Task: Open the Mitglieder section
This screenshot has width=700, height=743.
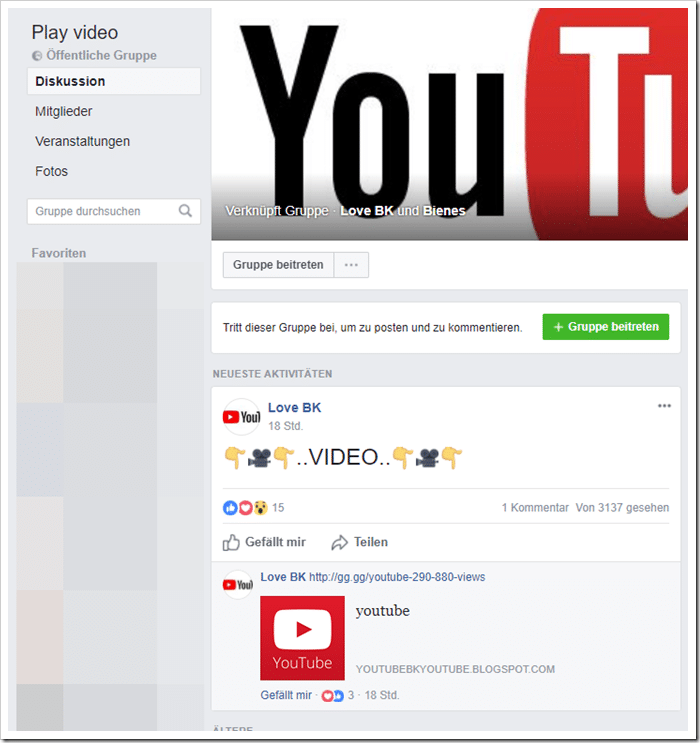Action: pos(64,111)
